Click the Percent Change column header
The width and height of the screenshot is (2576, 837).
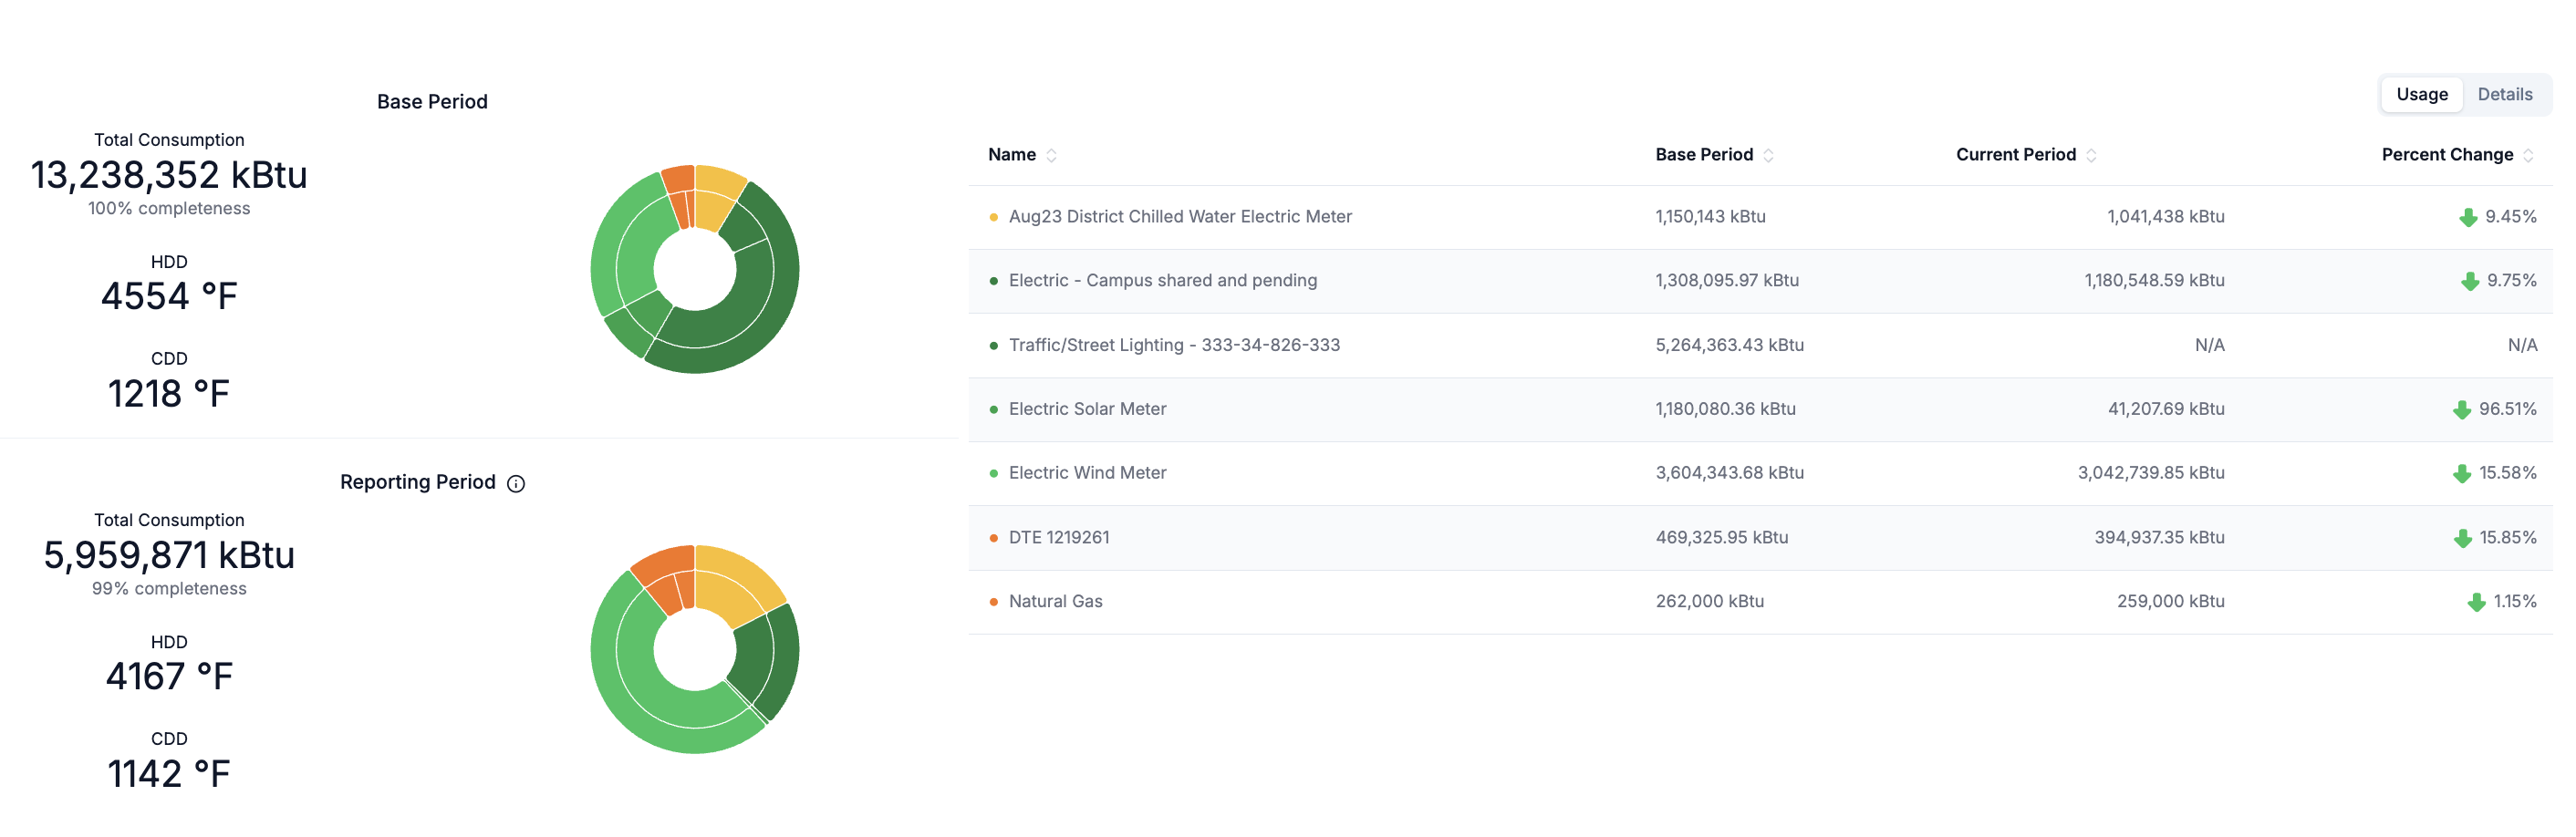tap(2446, 154)
